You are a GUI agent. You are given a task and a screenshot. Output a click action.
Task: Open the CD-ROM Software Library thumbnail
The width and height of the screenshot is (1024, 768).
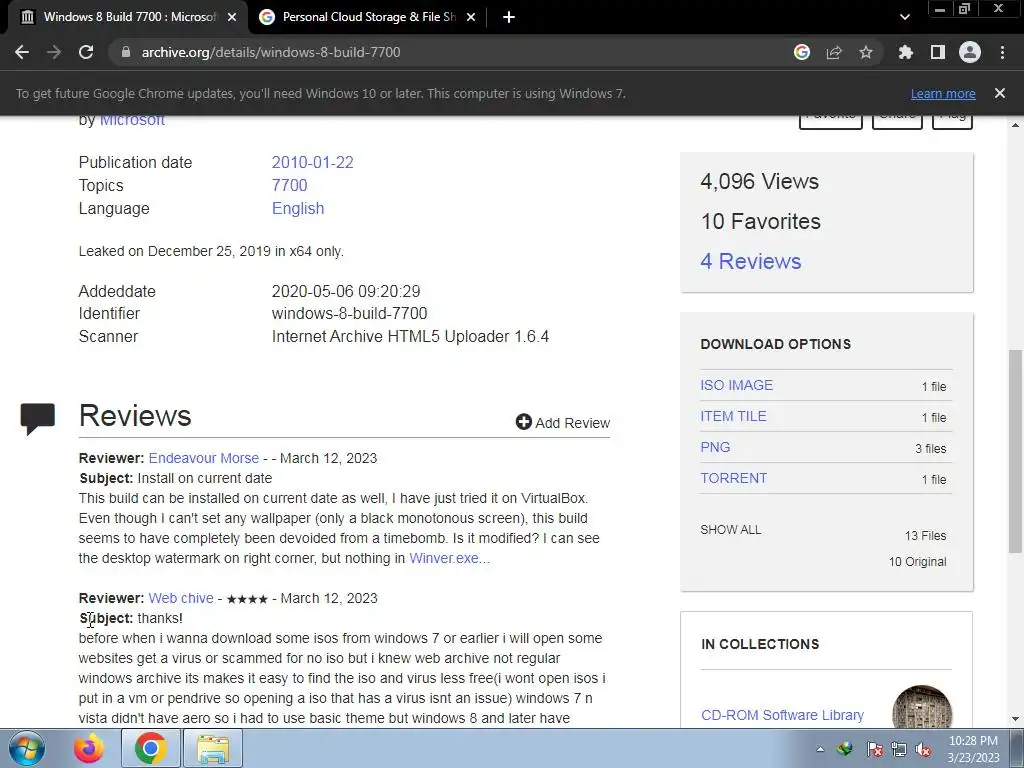(922, 708)
